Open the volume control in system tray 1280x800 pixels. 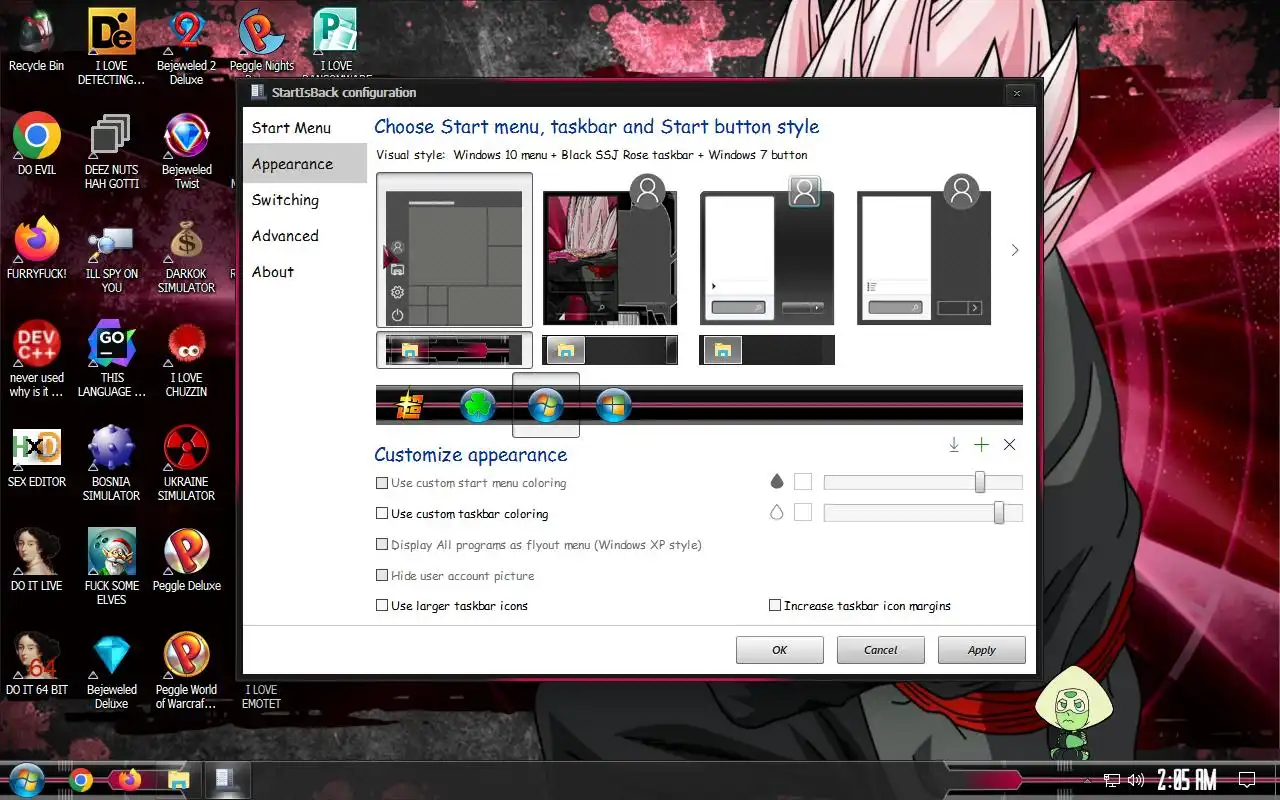tap(1136, 780)
